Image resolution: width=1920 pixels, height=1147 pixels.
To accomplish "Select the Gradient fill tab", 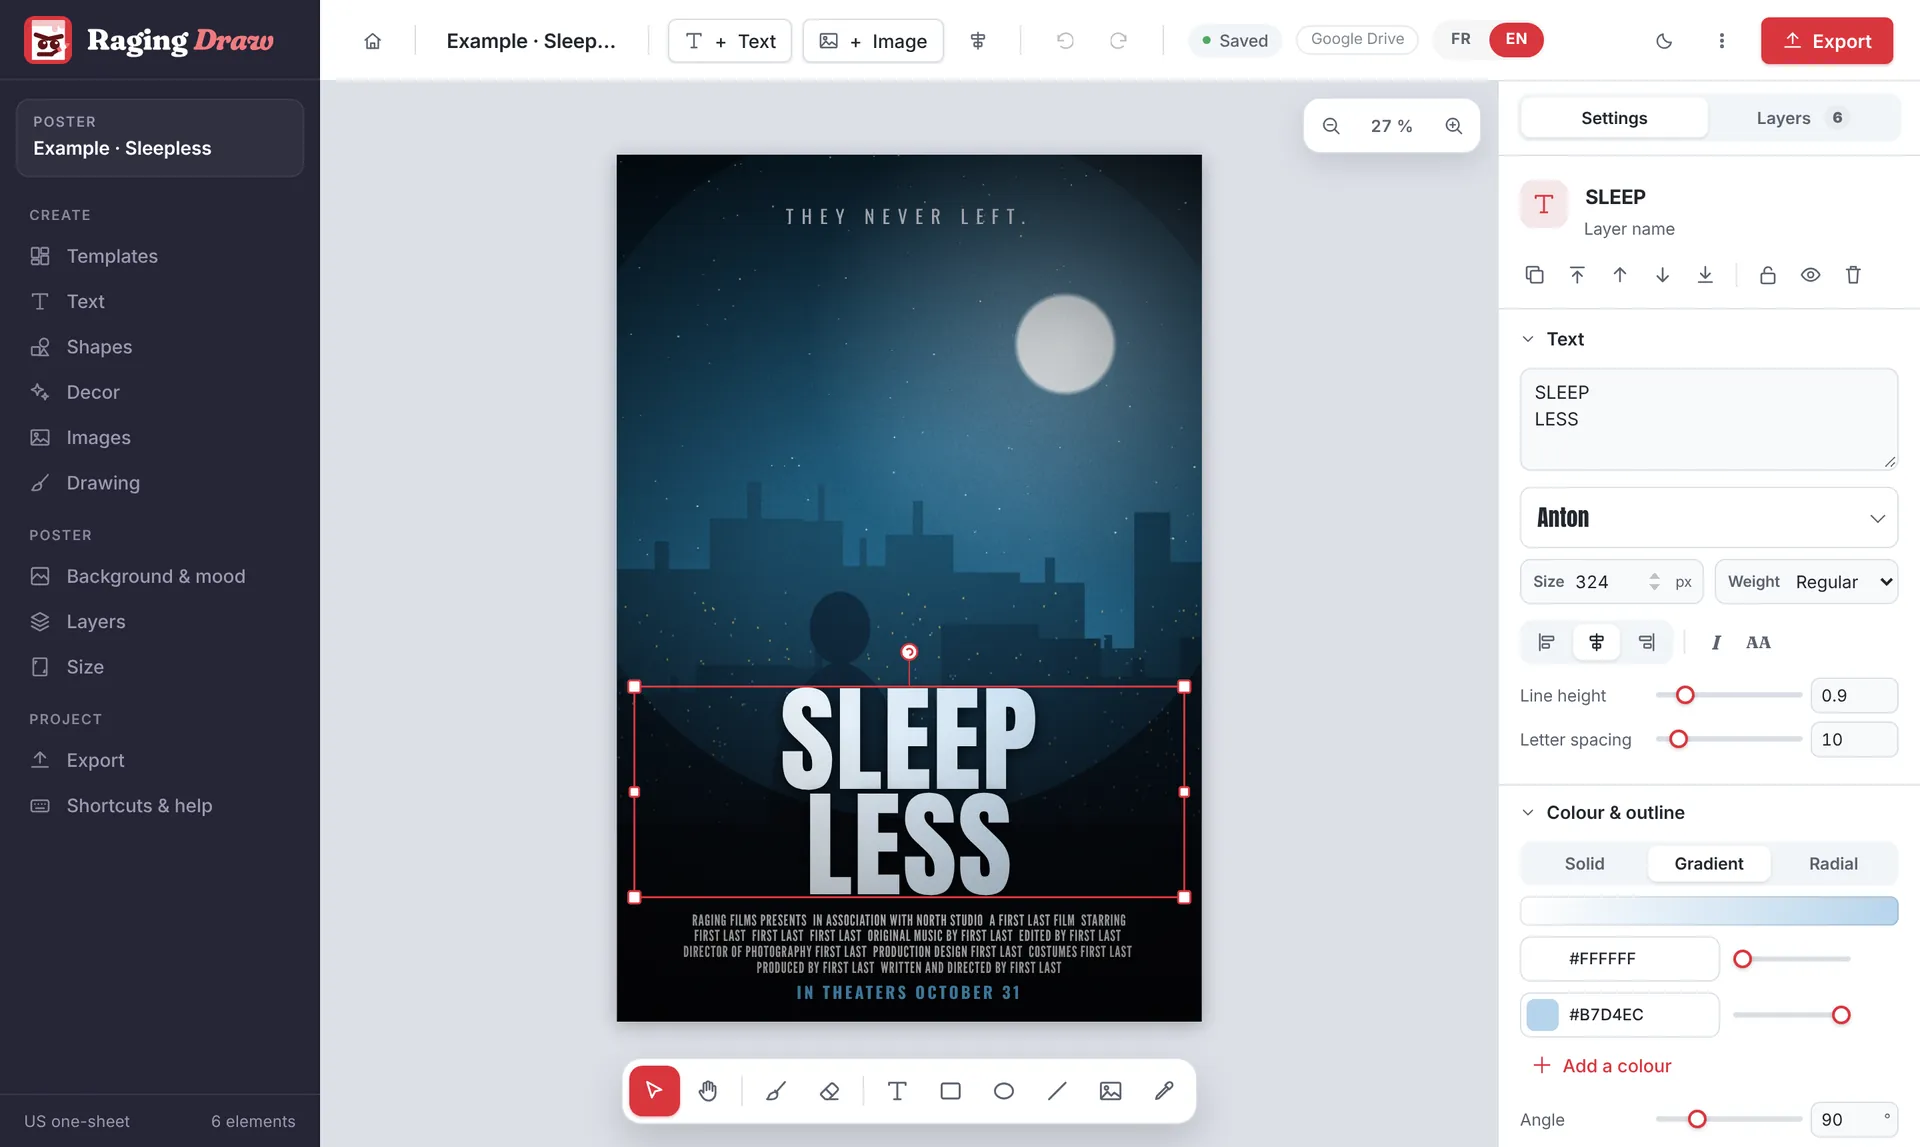I will coord(1708,864).
